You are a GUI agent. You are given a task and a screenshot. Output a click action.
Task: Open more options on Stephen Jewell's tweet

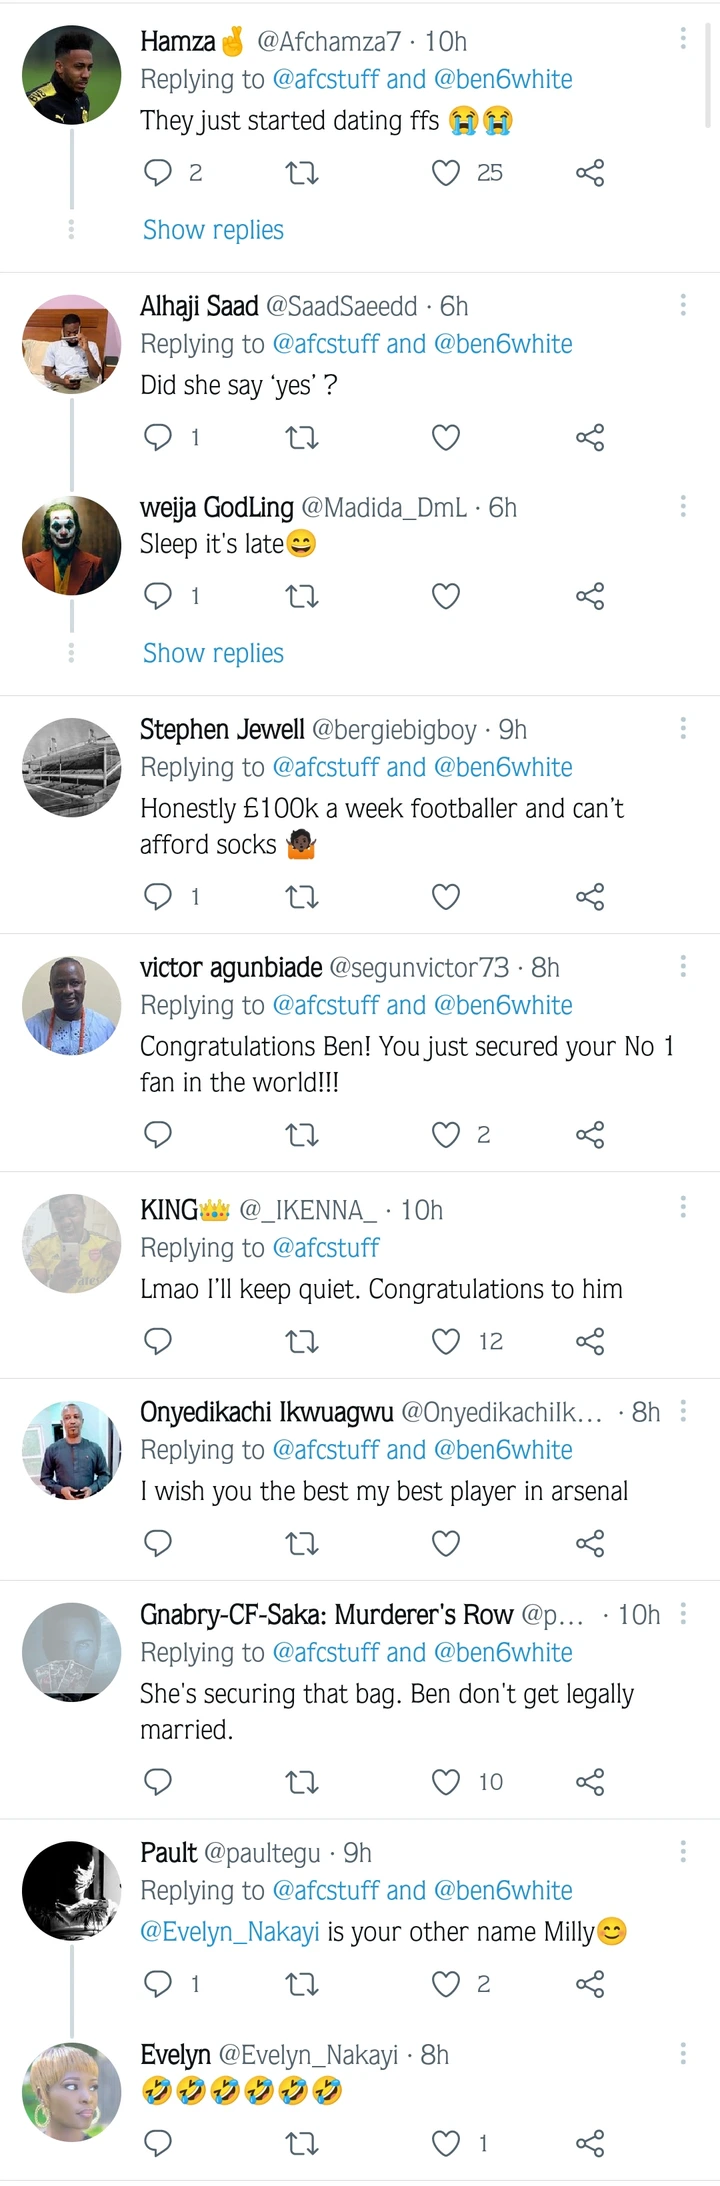pyautogui.click(x=683, y=729)
